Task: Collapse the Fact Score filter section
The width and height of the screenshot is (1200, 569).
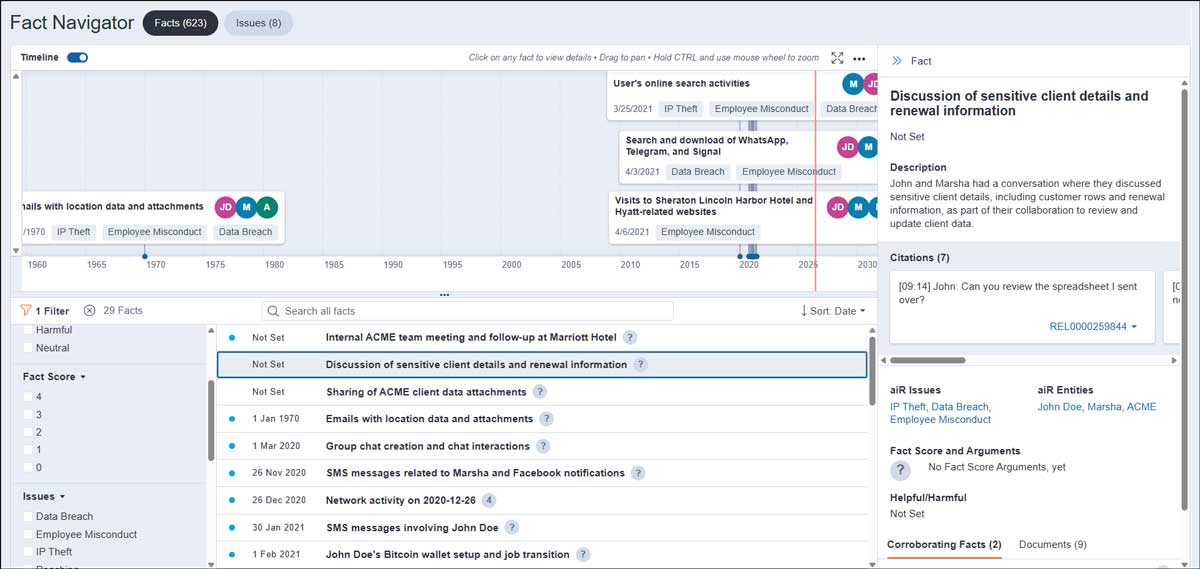Action: 55,377
